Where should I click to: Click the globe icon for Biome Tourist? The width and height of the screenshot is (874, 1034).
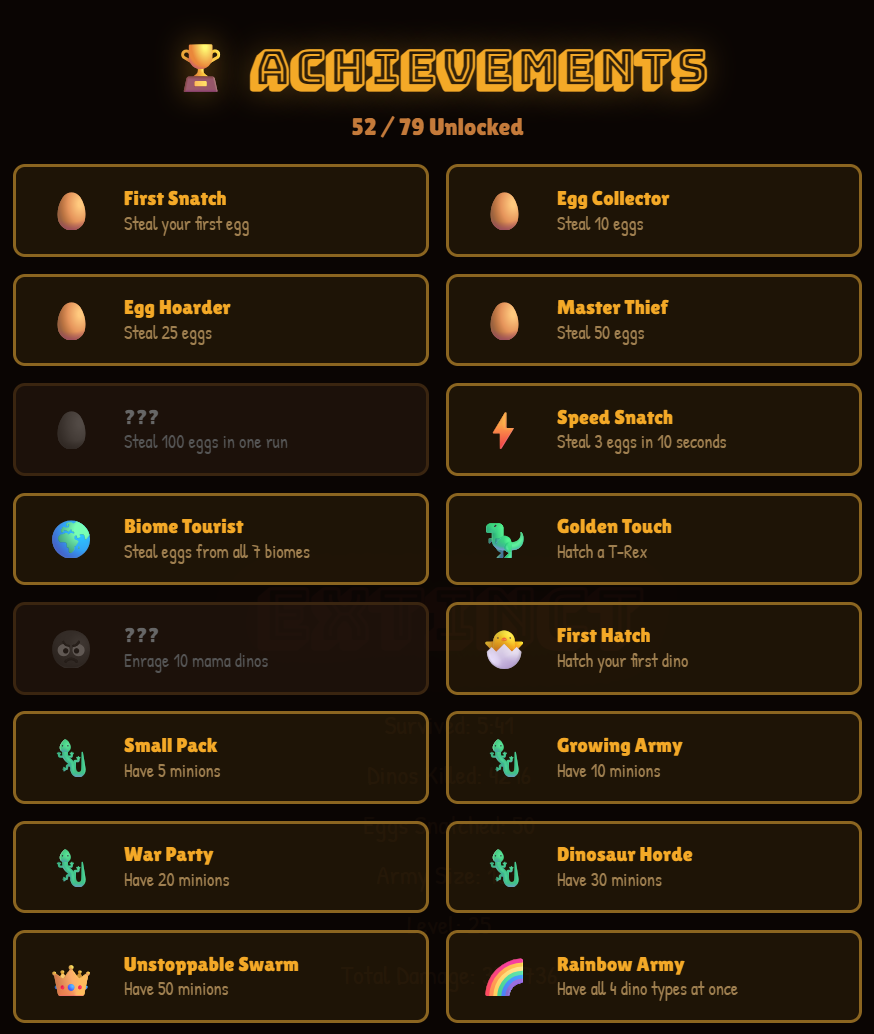coord(71,539)
